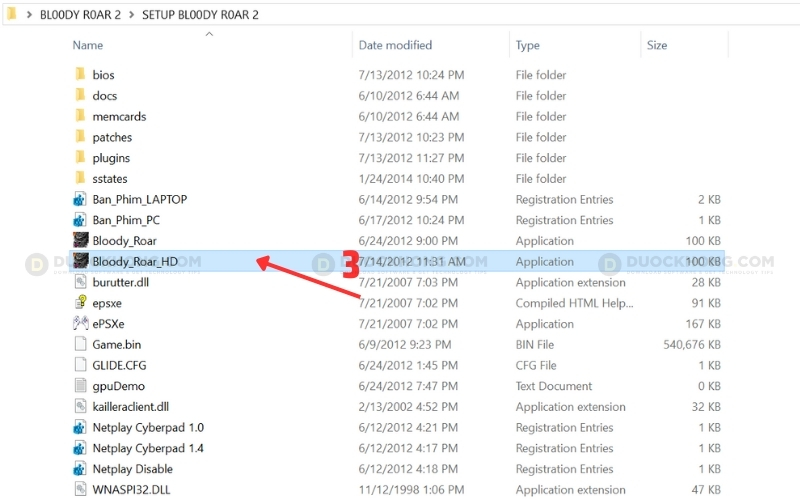Expand the breadcrumb chevron before BLOODY ROAR 2
The height and width of the screenshot is (500, 800).
tap(28, 15)
